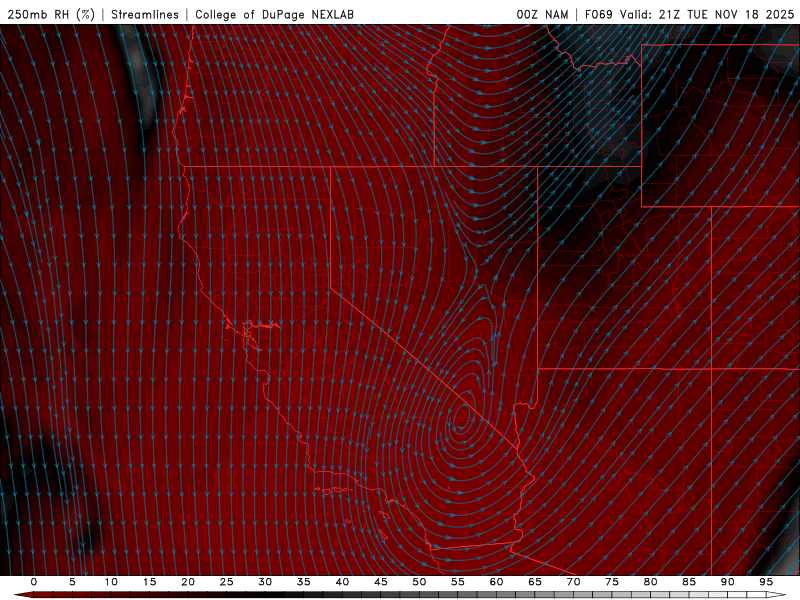
Task: Click the "35" color scale label
Action: coord(304,582)
